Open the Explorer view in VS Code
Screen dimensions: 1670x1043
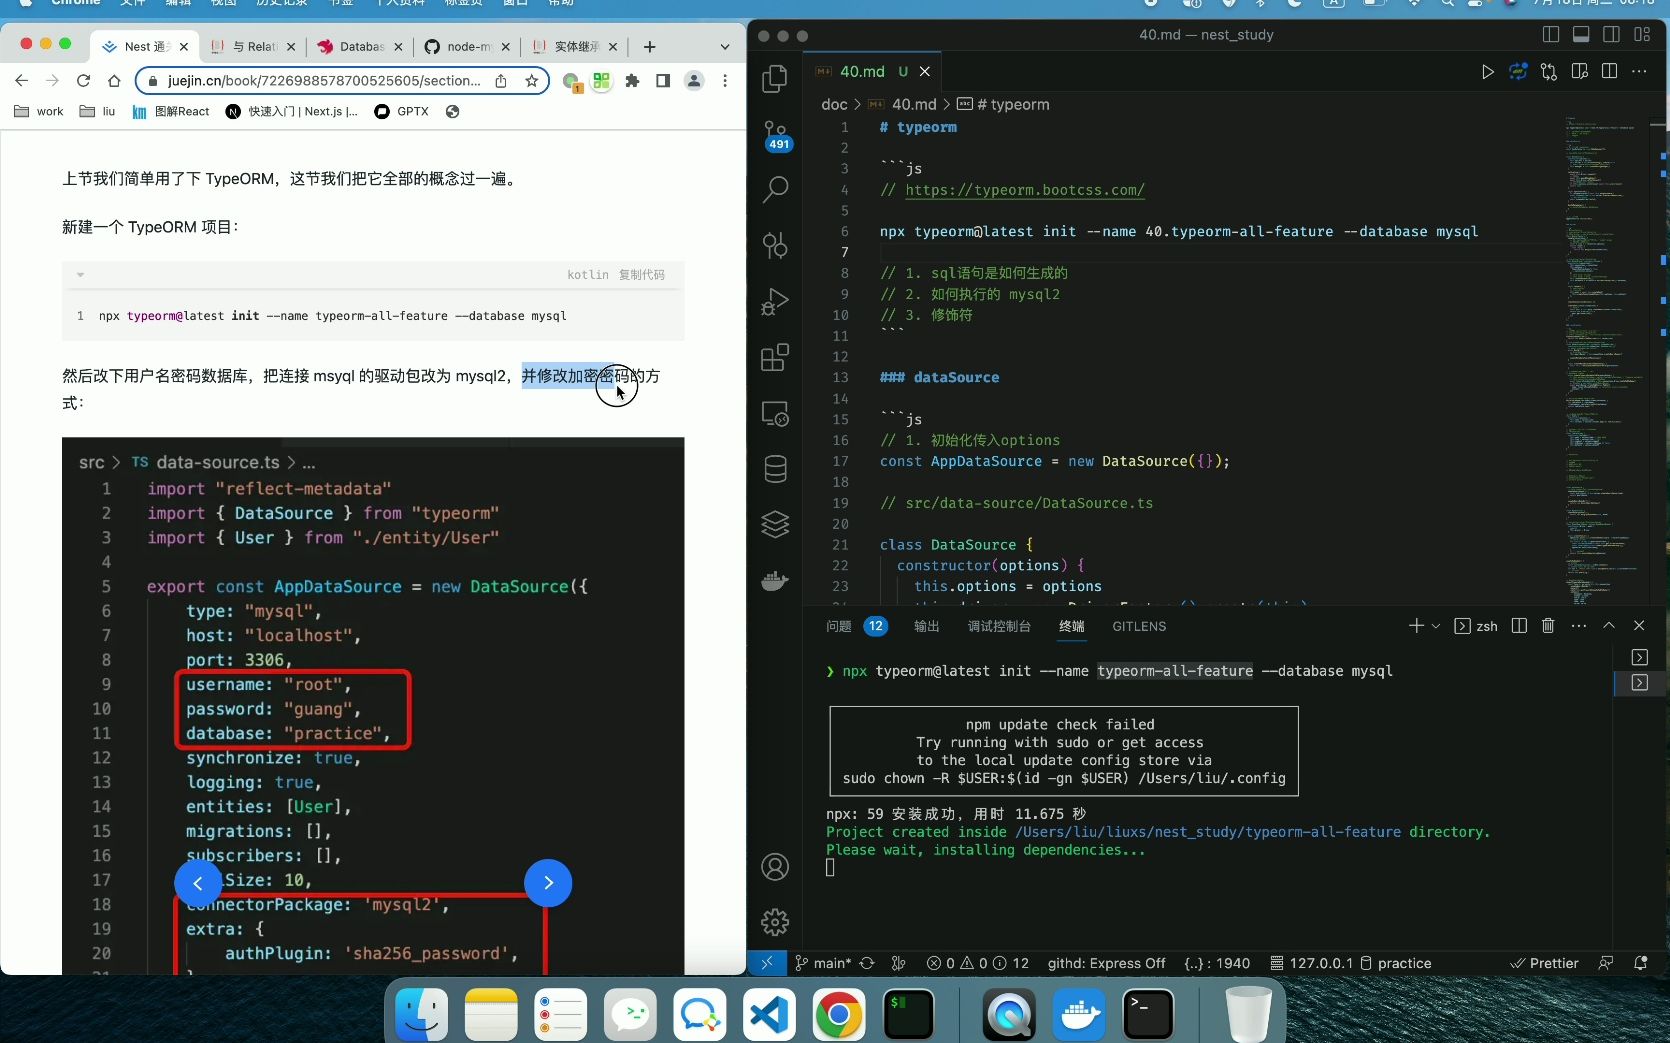[775, 79]
